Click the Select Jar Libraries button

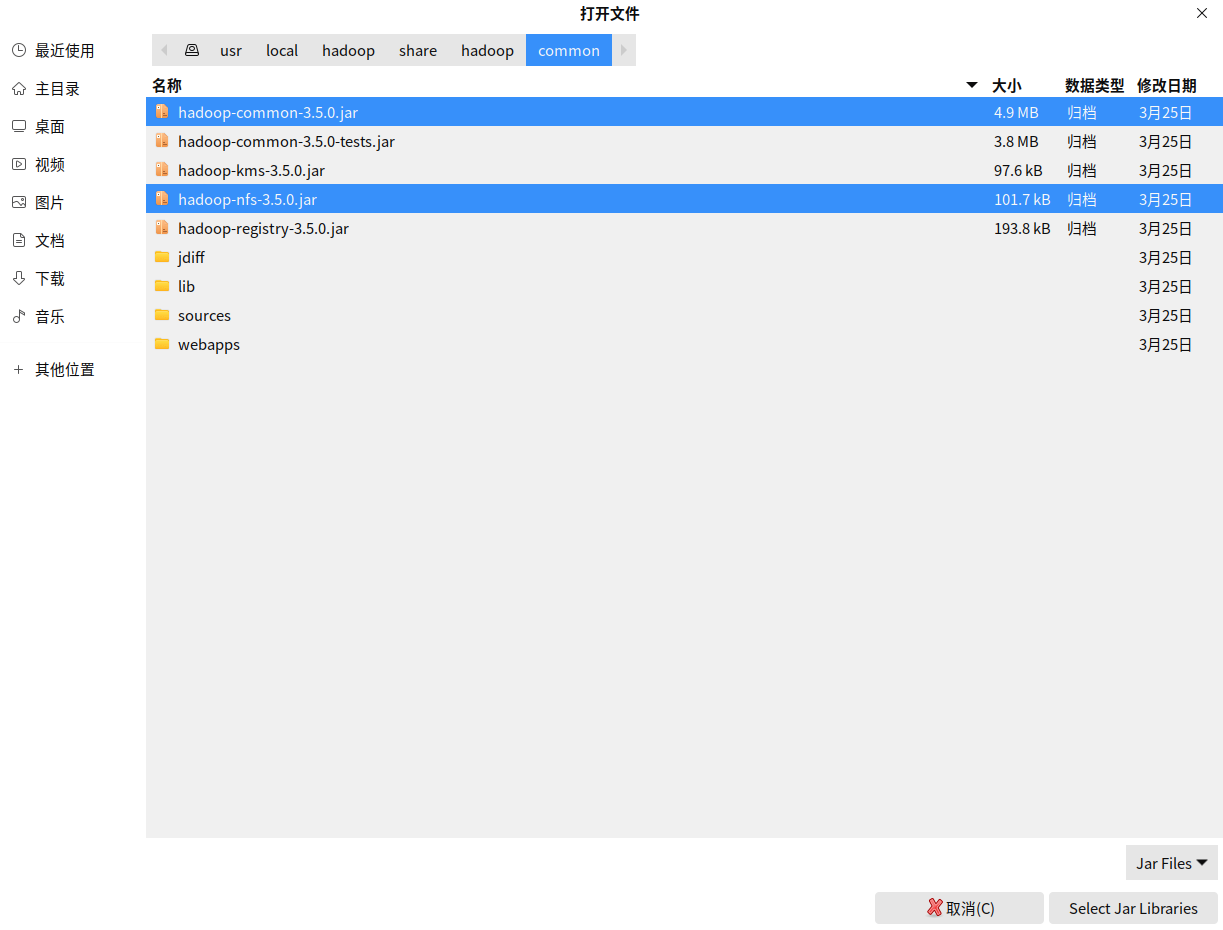click(x=1133, y=908)
